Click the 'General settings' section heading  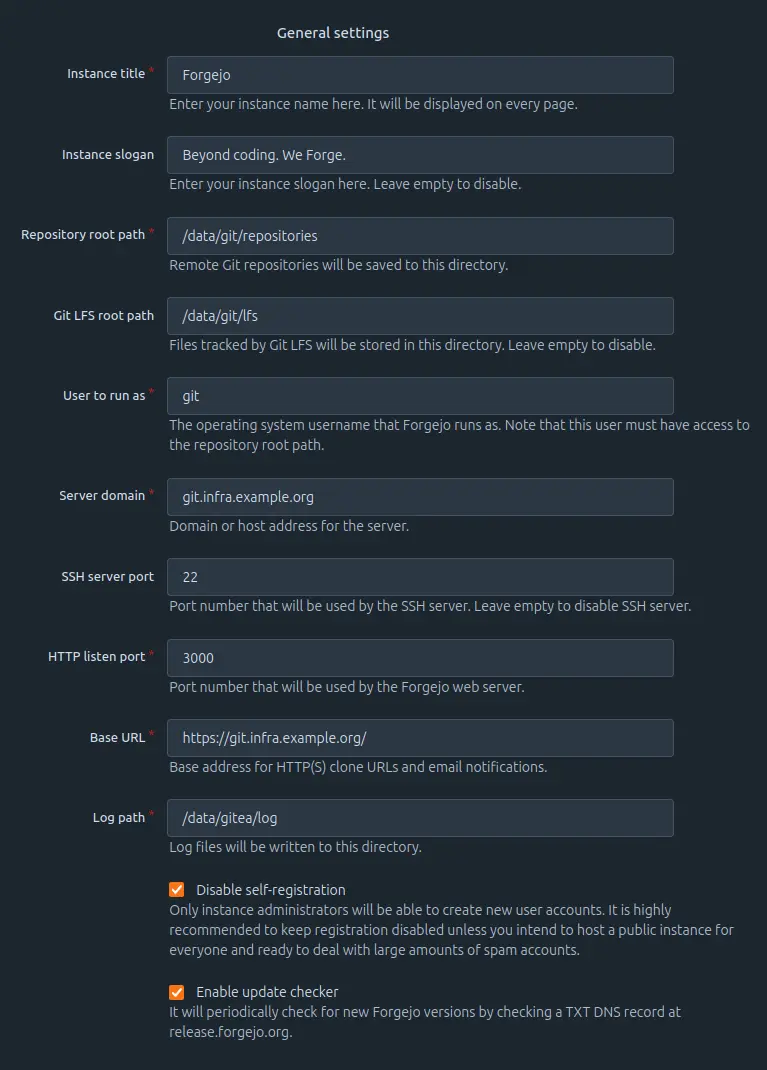click(333, 33)
